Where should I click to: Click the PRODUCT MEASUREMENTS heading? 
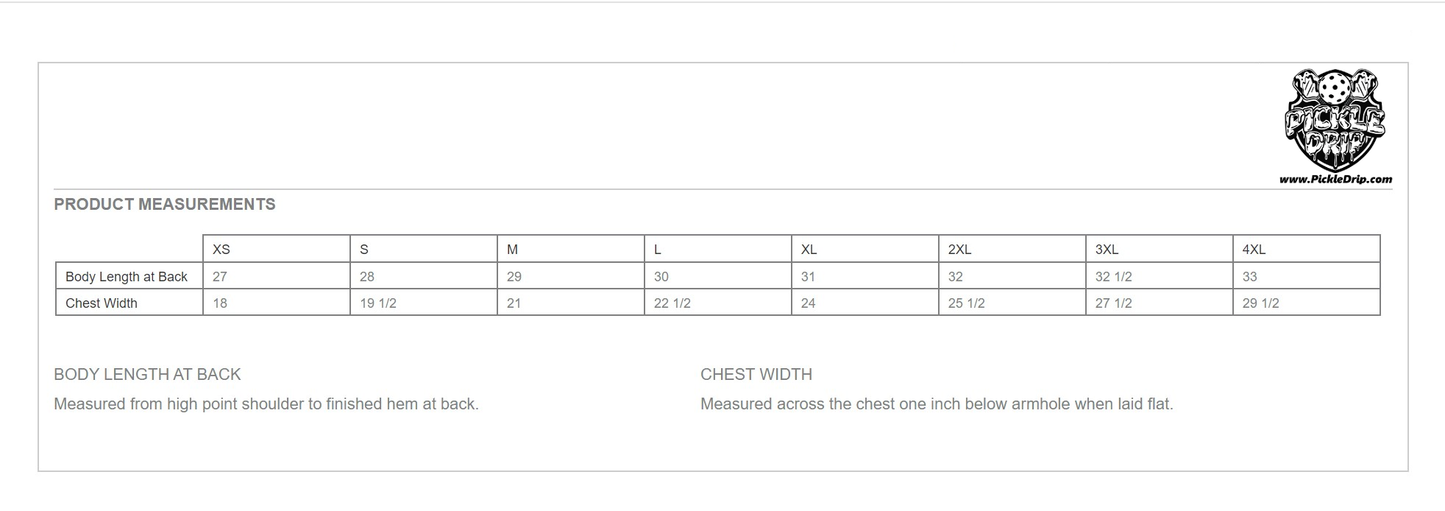click(165, 204)
